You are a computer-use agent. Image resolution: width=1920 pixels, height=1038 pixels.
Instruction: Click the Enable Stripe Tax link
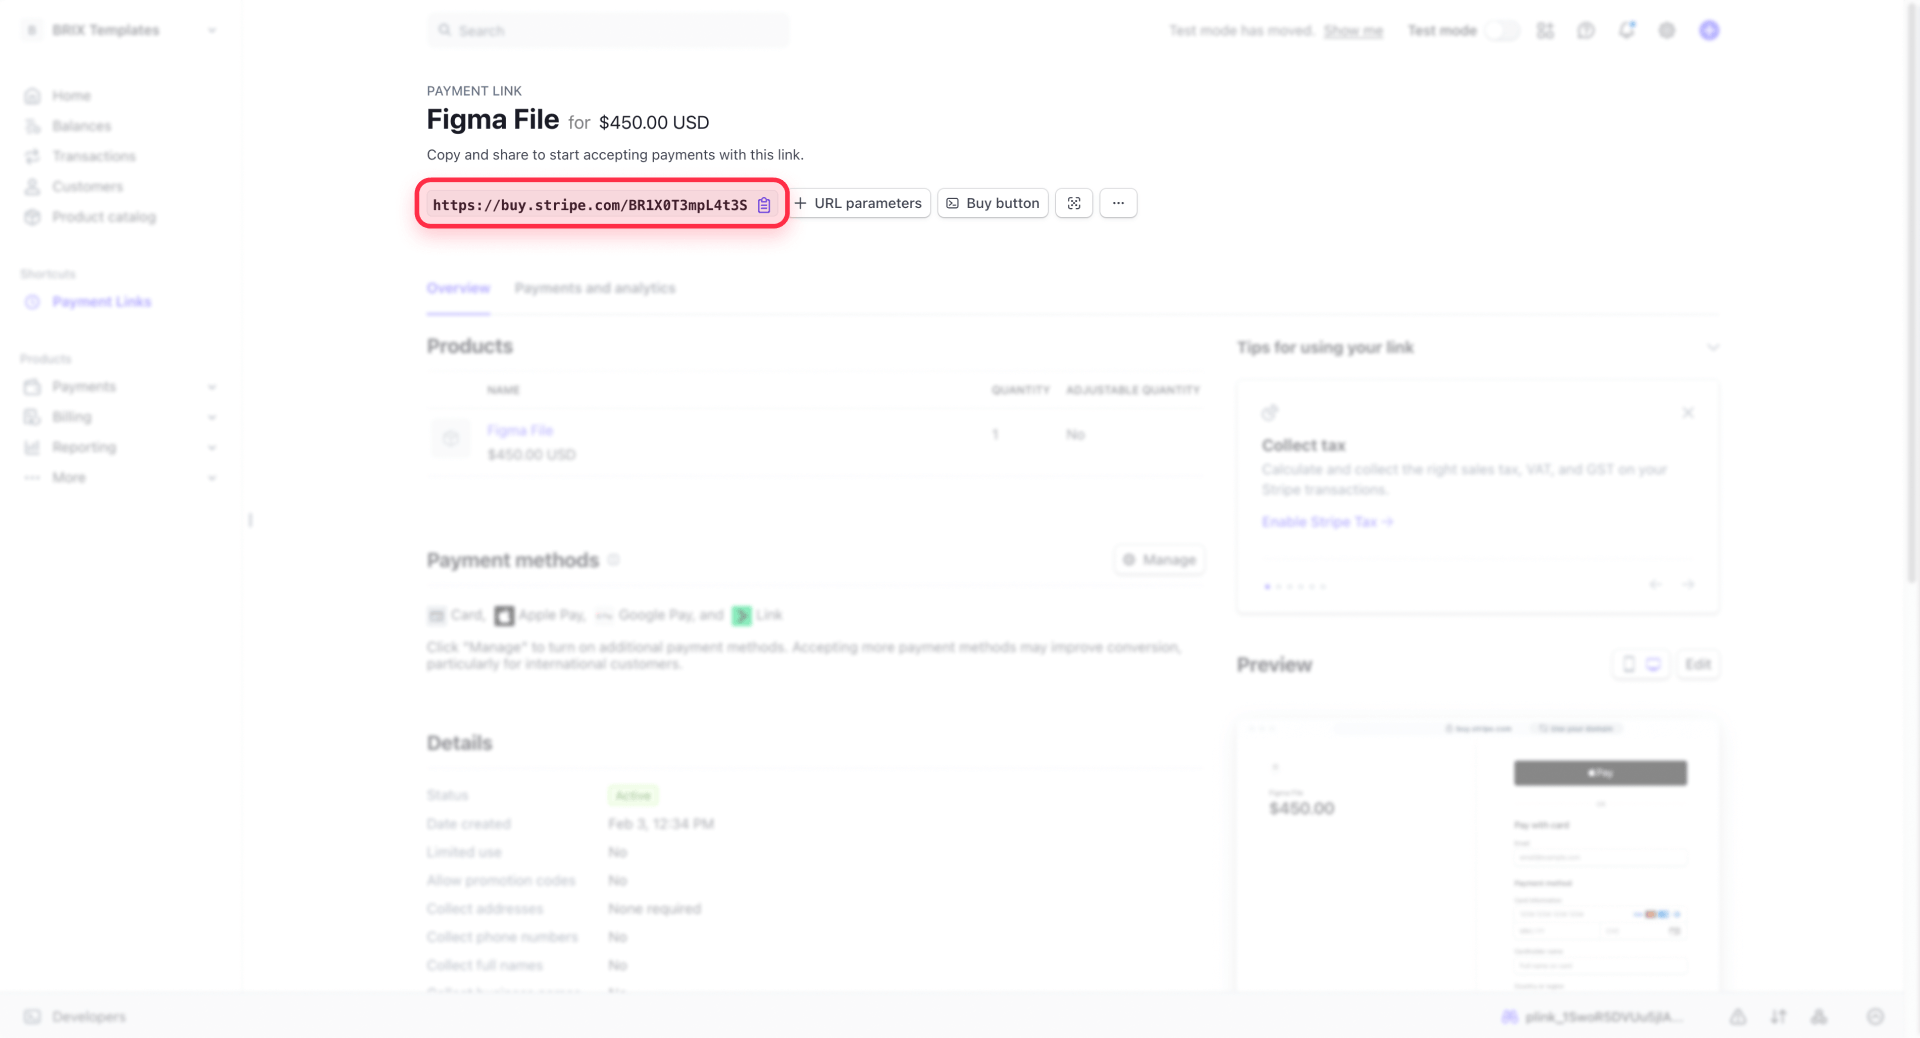coord(1327,522)
